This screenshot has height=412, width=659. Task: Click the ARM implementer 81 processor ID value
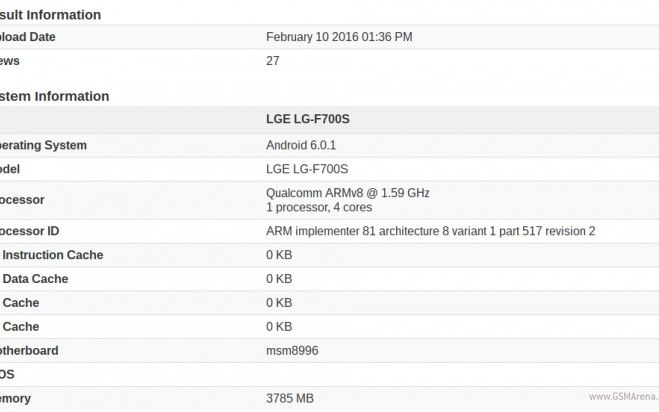click(x=430, y=231)
